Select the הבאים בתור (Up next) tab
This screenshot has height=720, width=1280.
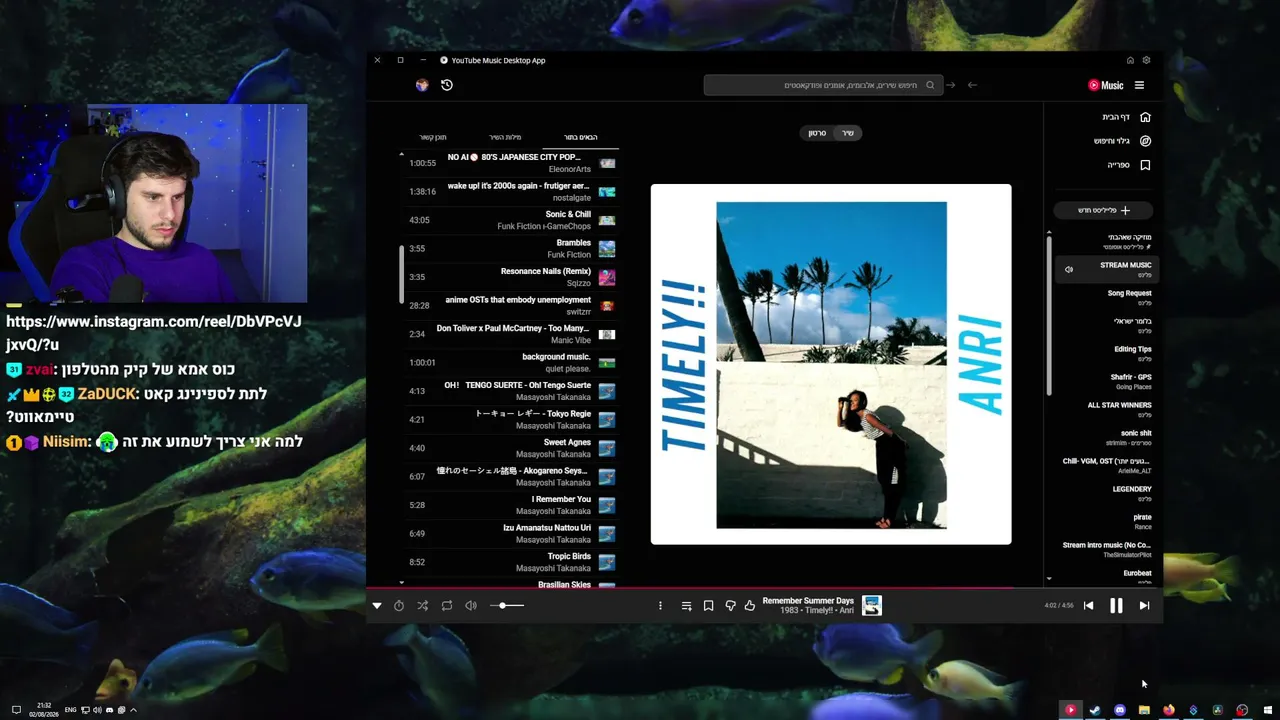tap(581, 137)
